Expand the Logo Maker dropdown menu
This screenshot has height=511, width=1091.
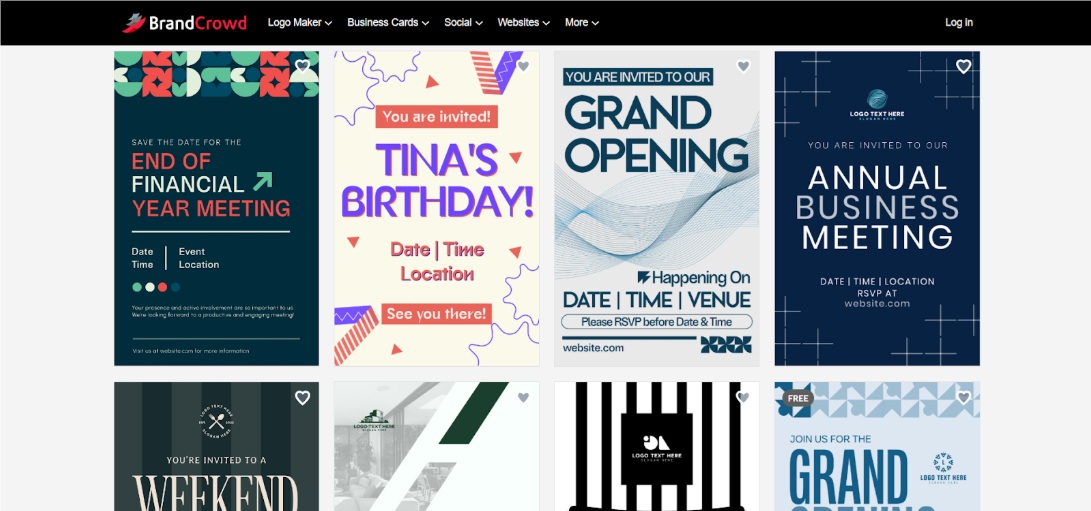point(300,22)
